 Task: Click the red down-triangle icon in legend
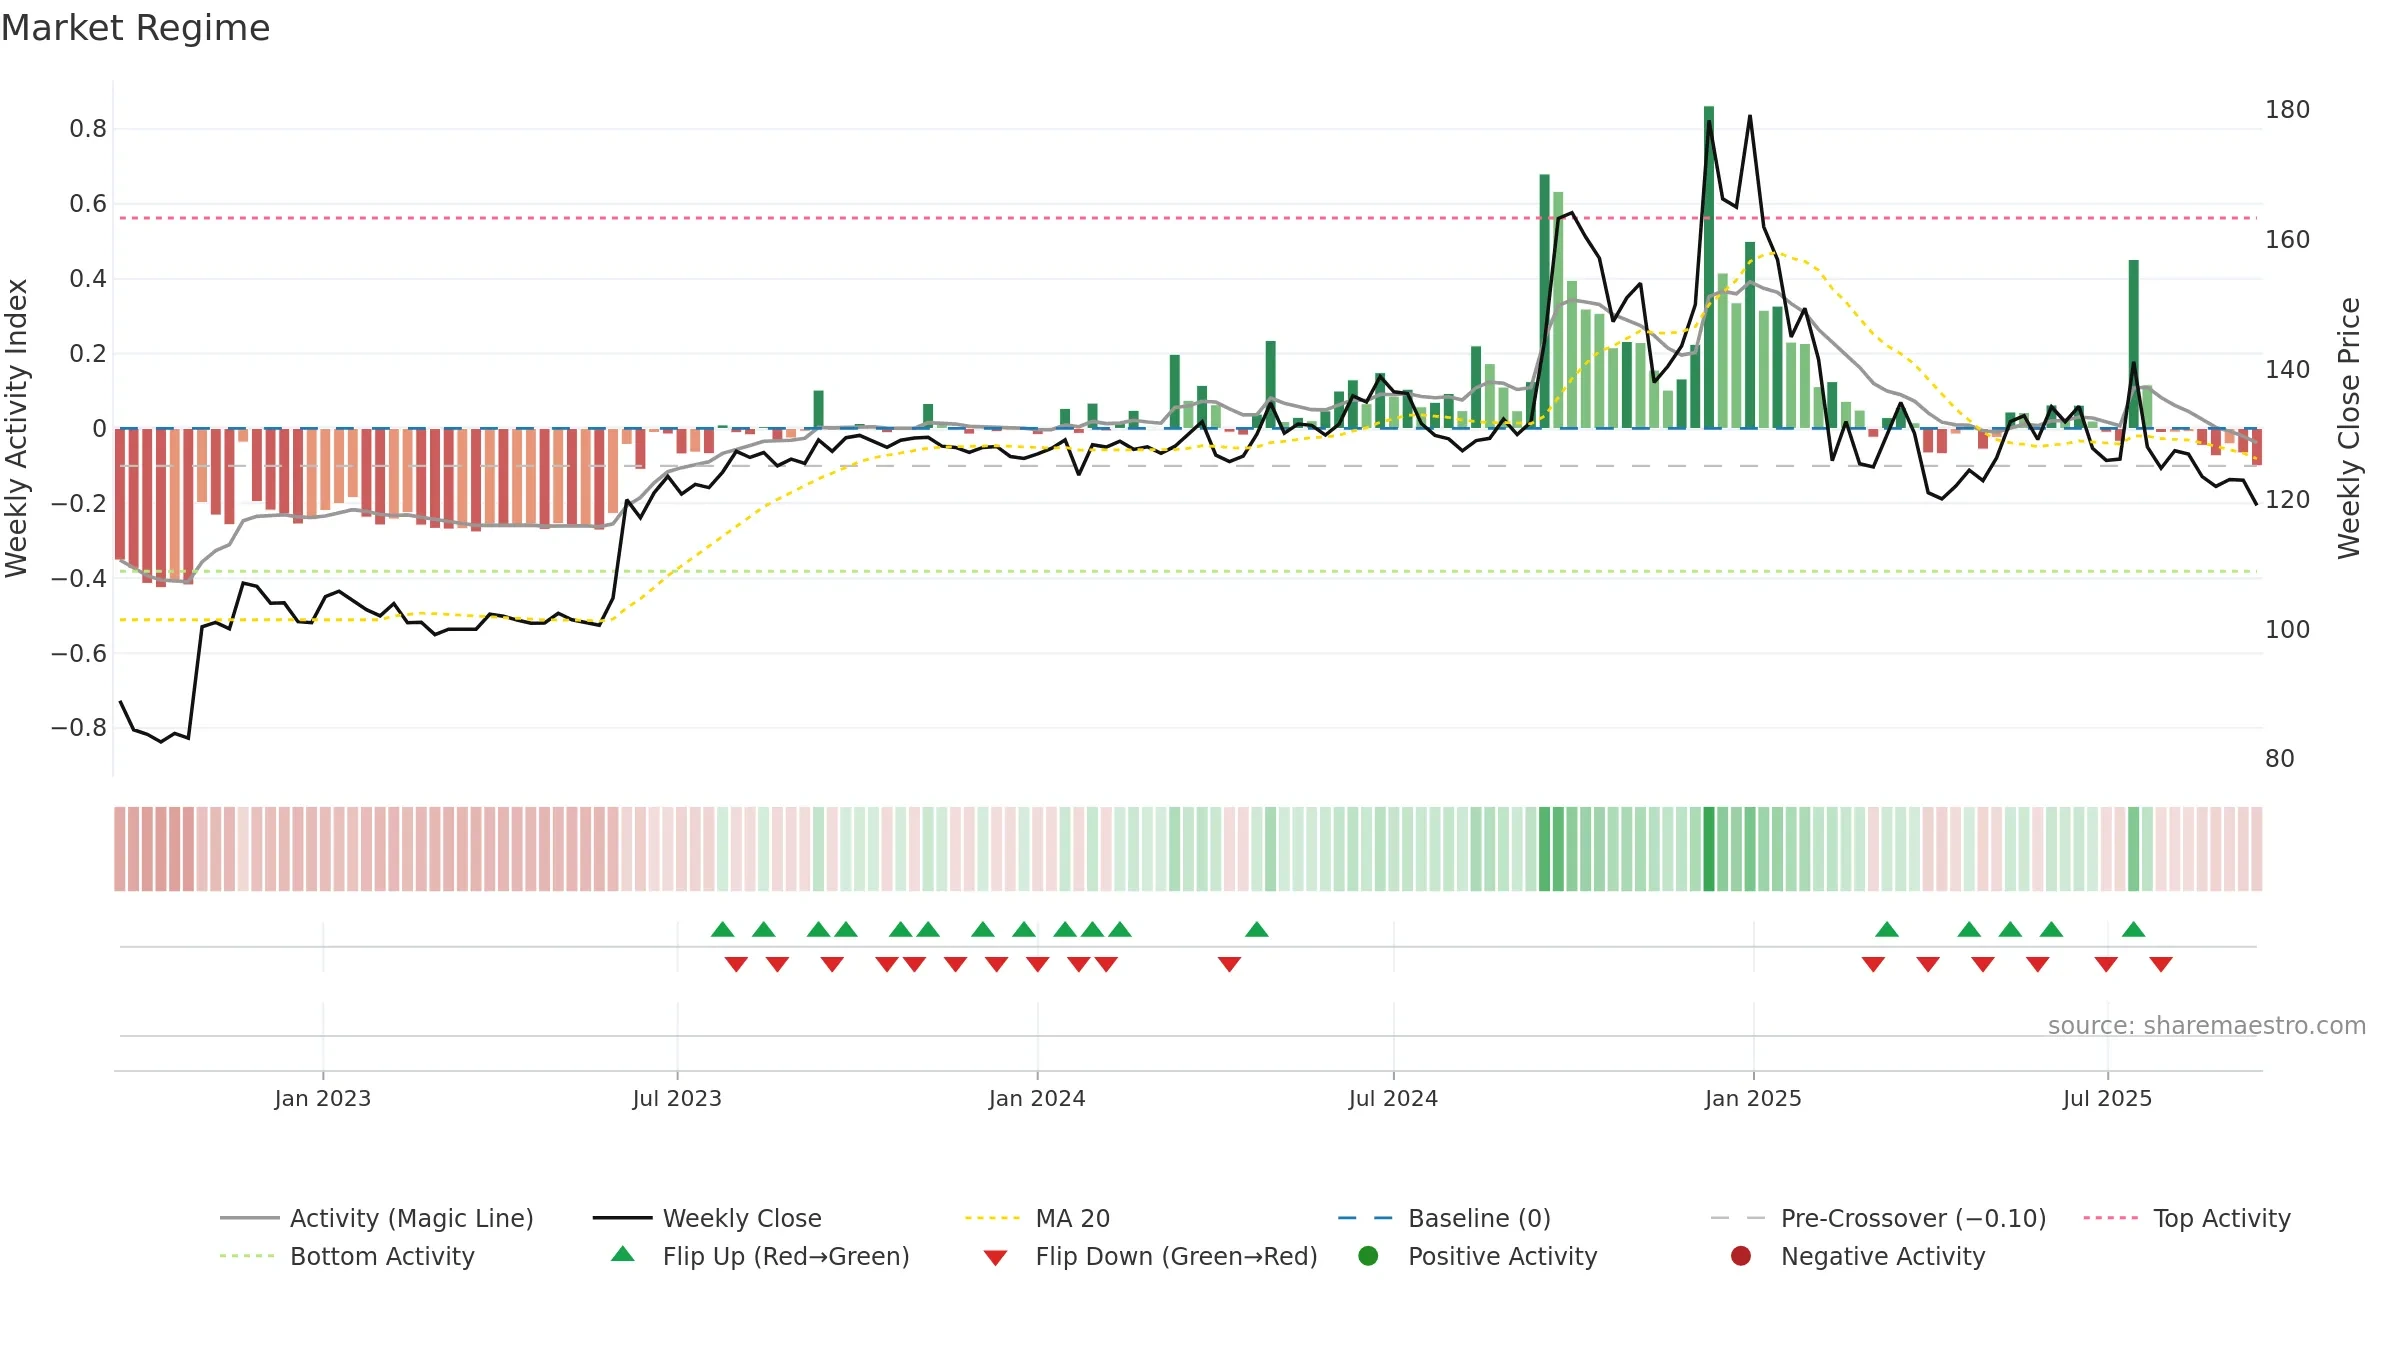pyautogui.click(x=995, y=1257)
